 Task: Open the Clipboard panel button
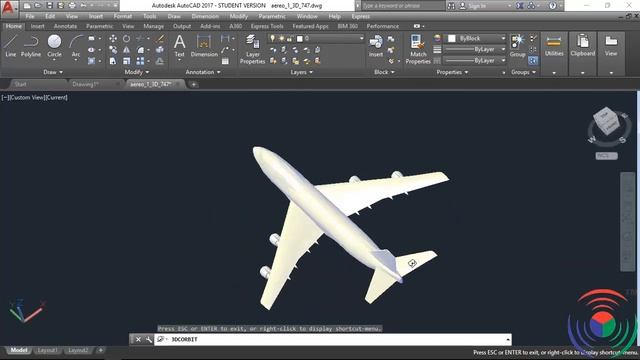tap(582, 46)
